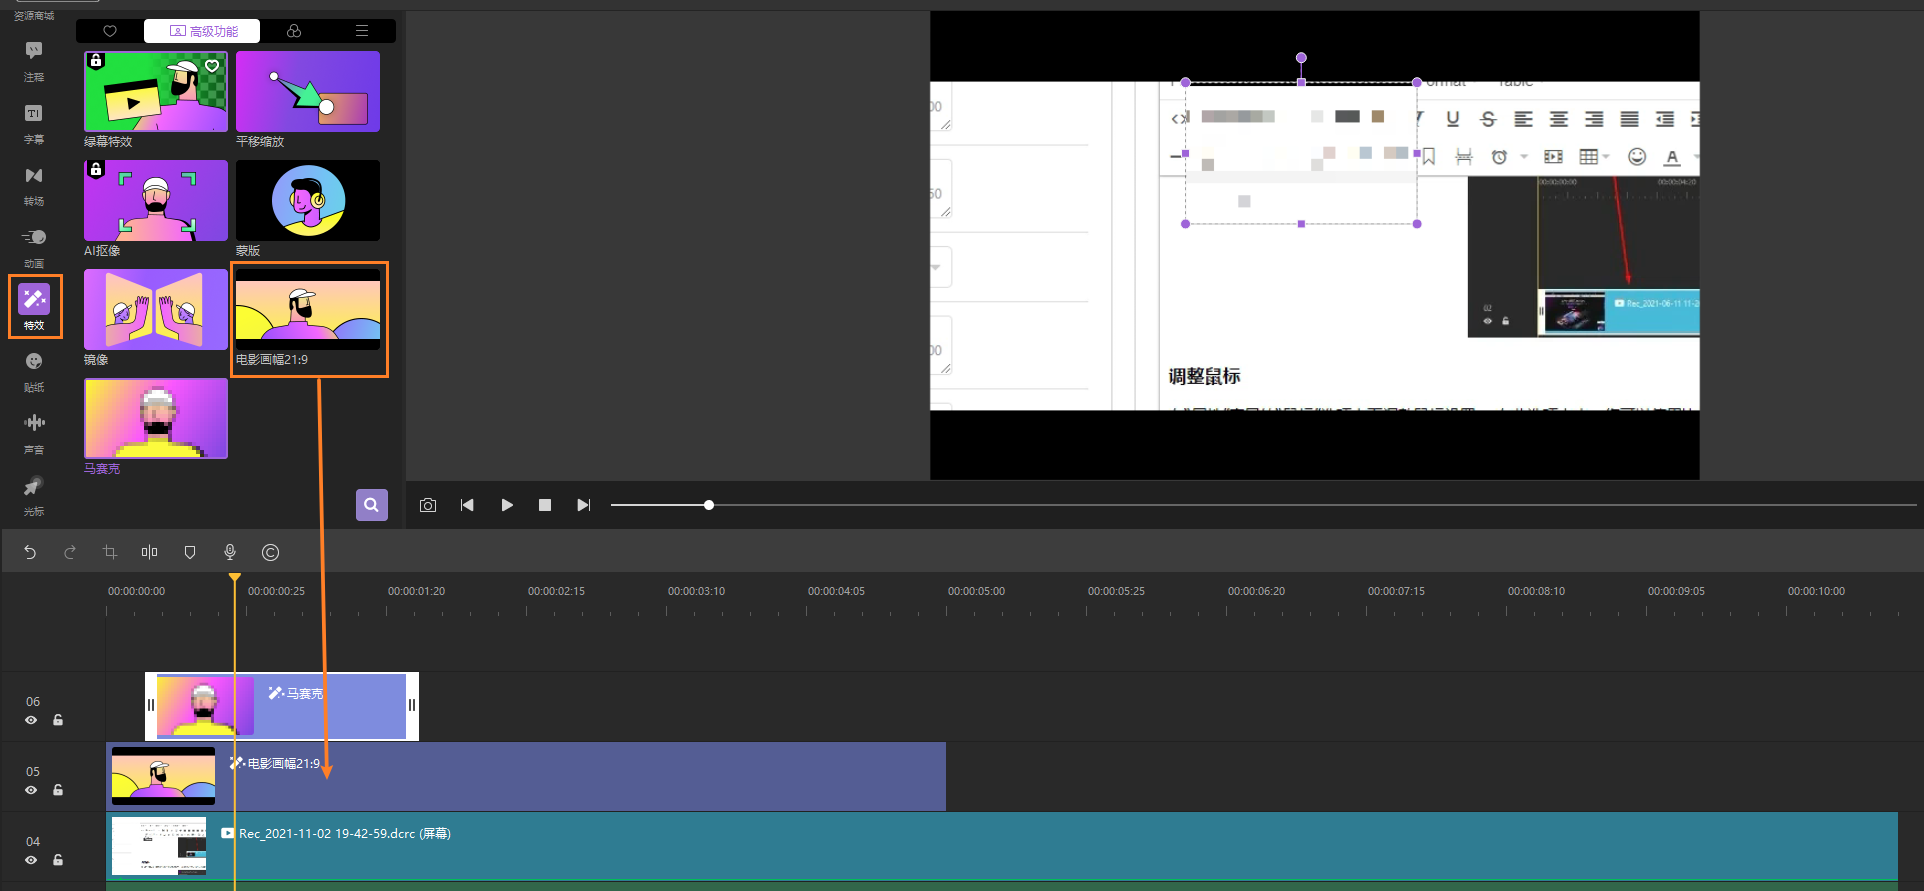Viewport: 1924px width, 891px height.
Task: Select the 马赛克 clip on track 06
Action: pyautogui.click(x=282, y=706)
